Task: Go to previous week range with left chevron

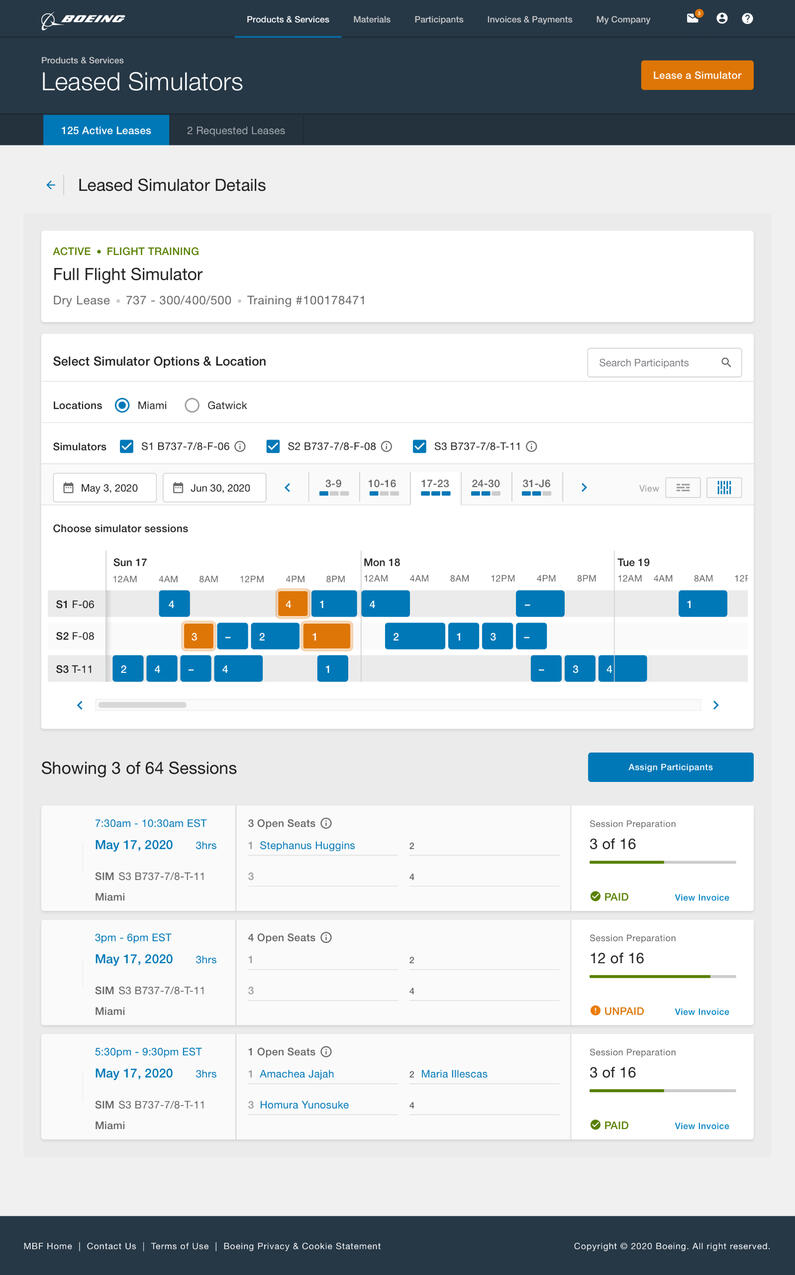Action: pyautogui.click(x=288, y=487)
